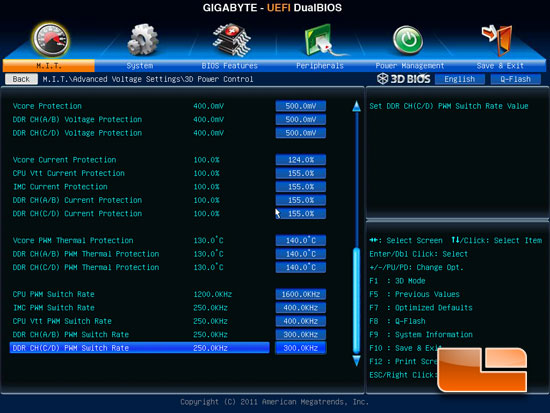Image resolution: width=550 pixels, height=413 pixels.
Task: Click F1 3D Mode help line
Action: pos(397,281)
